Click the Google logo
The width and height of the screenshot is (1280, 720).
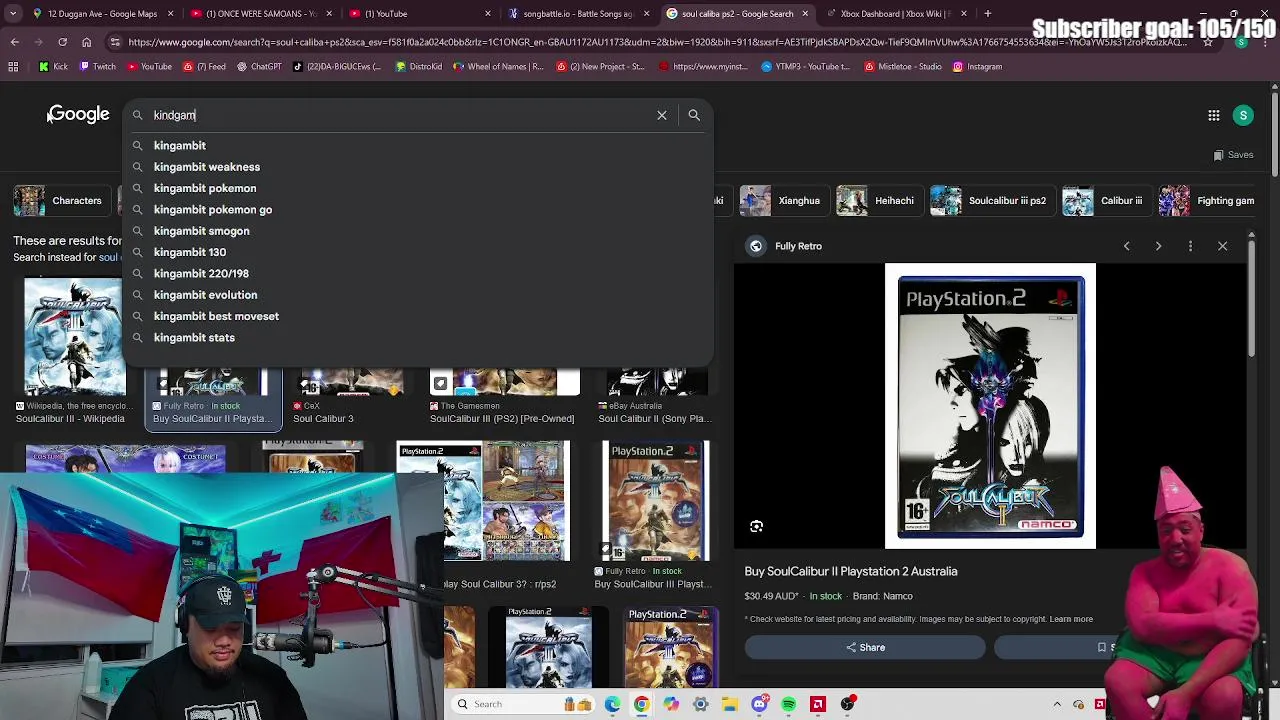point(78,115)
